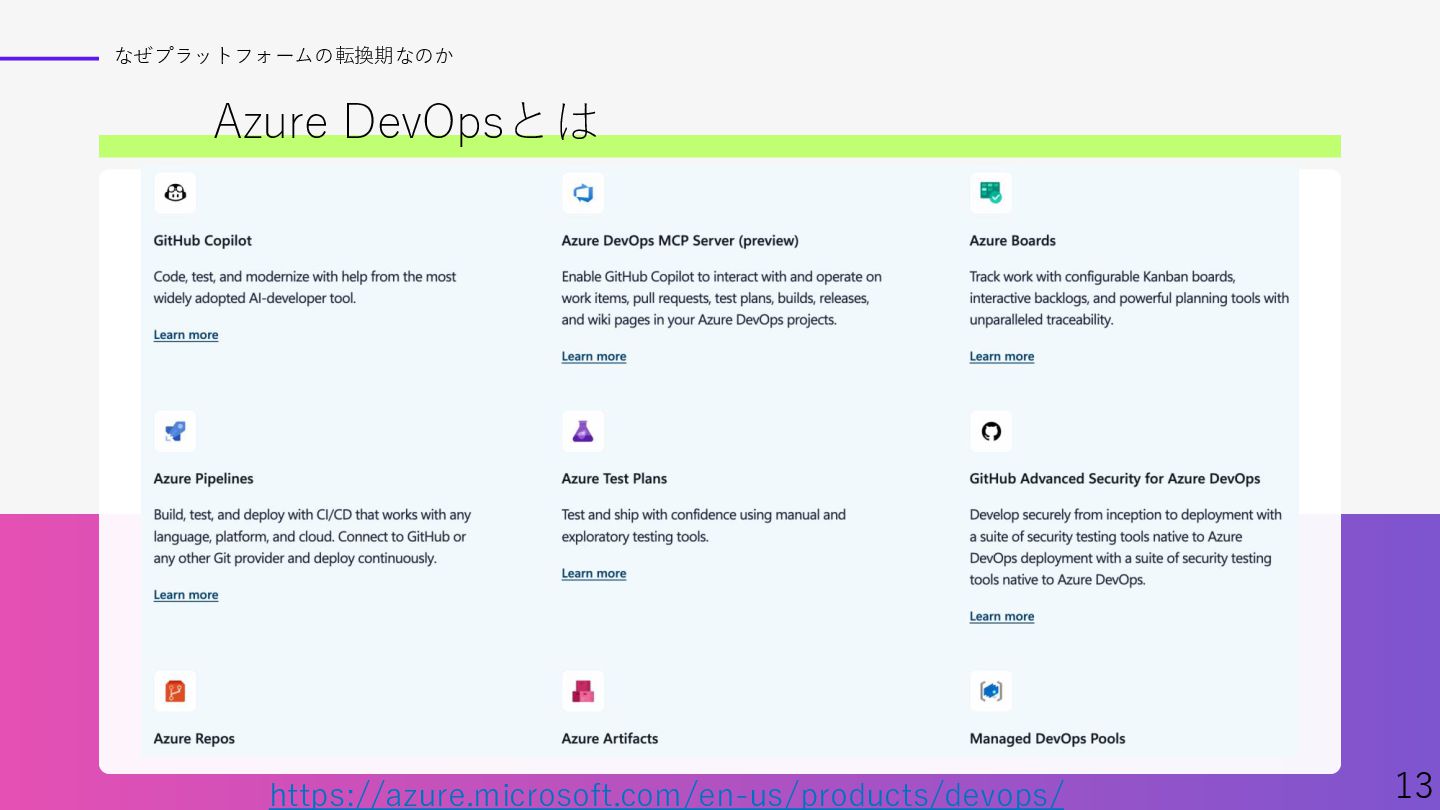Open Learn more under Azure Boards
This screenshot has width=1440, height=810.
pos(1002,357)
